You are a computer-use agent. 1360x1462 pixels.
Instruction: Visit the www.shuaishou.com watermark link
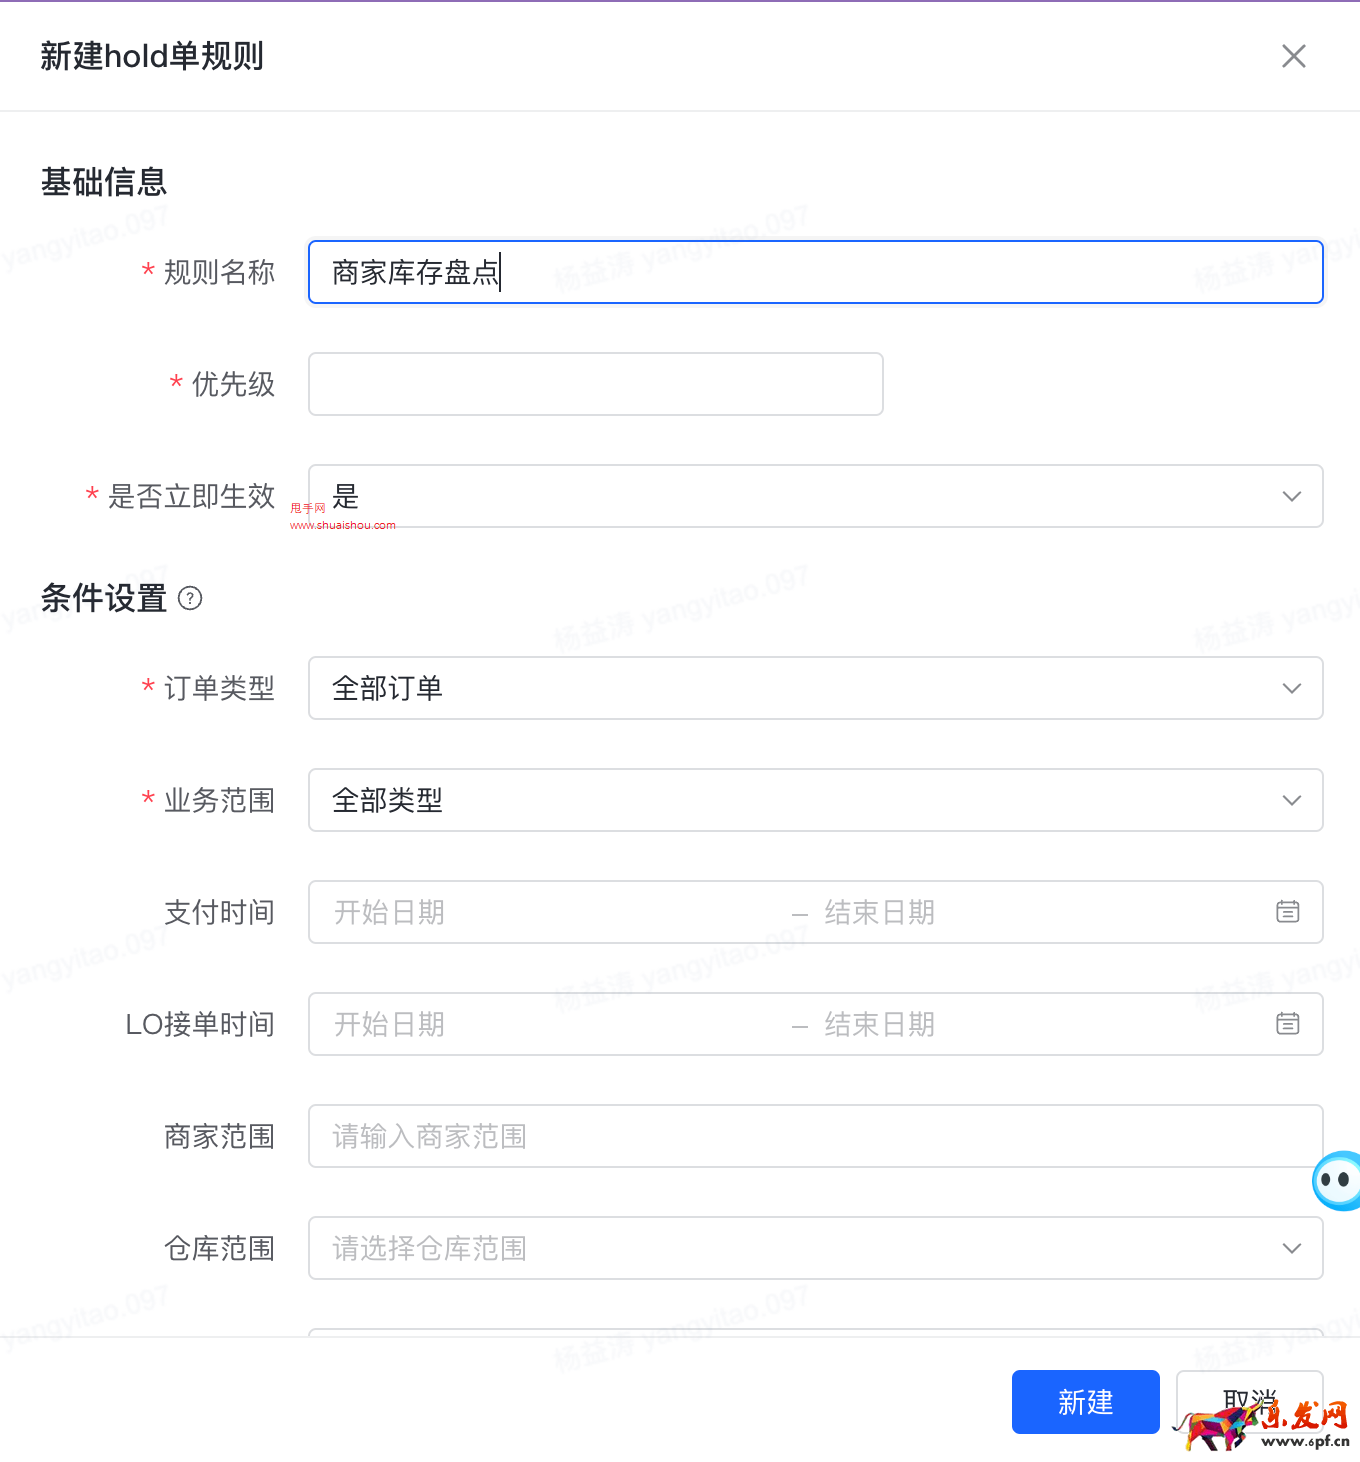[x=341, y=525]
